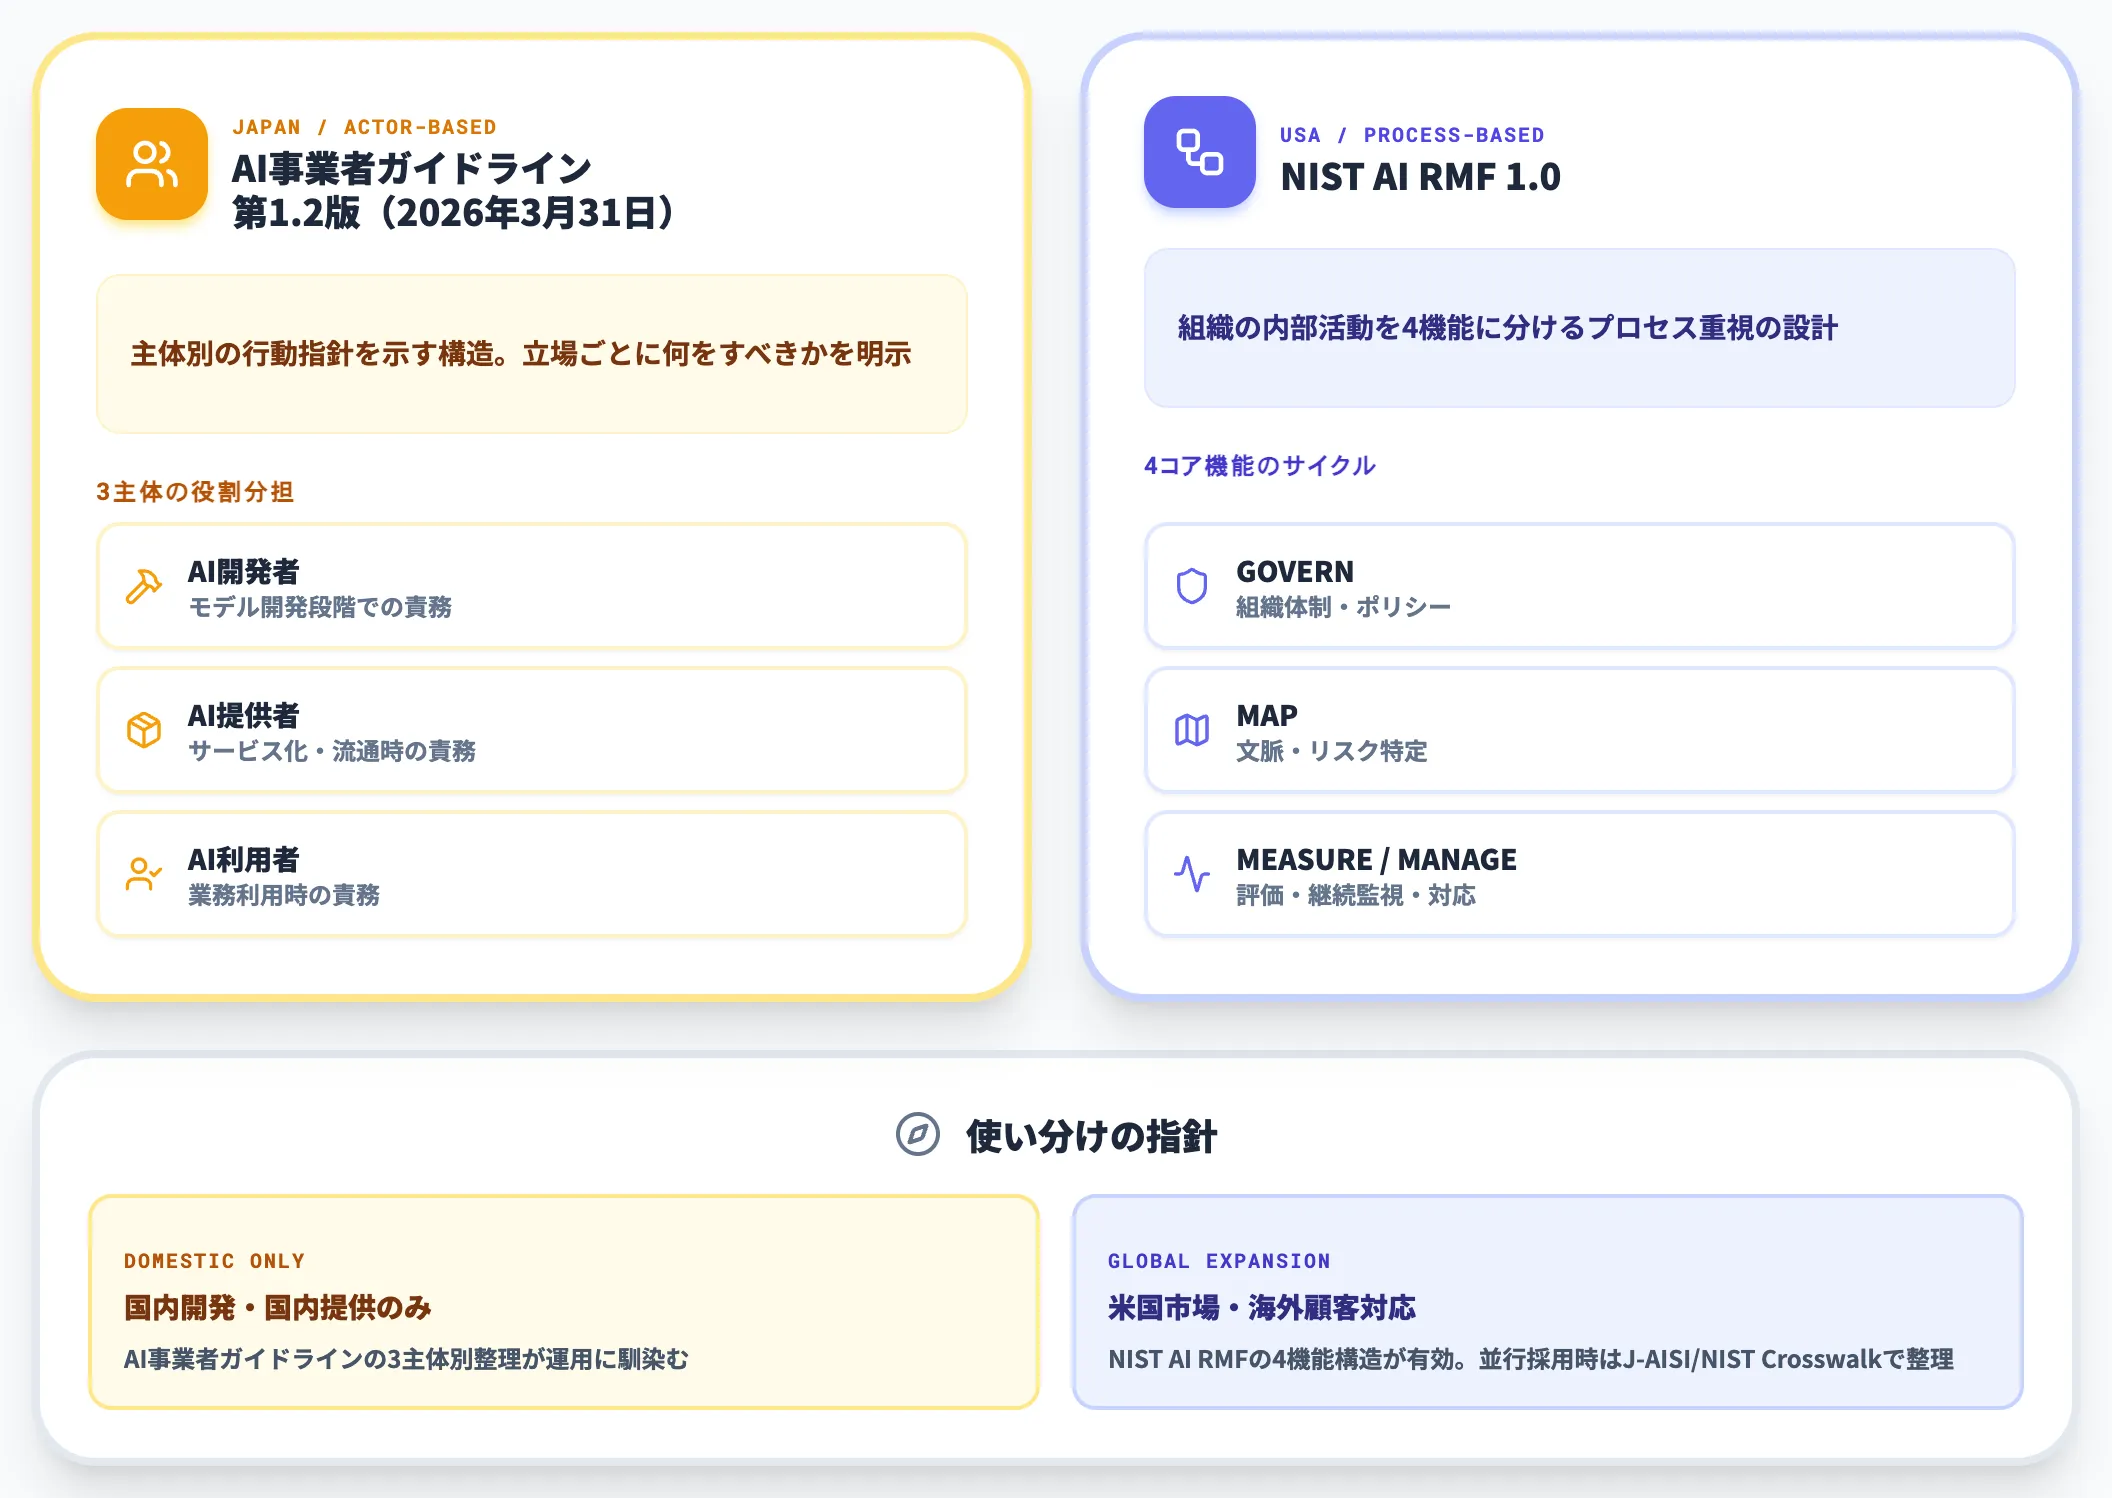Click the 第1.2版（2026年3月31日） title line
The height and width of the screenshot is (1498, 2112).
click(455, 213)
